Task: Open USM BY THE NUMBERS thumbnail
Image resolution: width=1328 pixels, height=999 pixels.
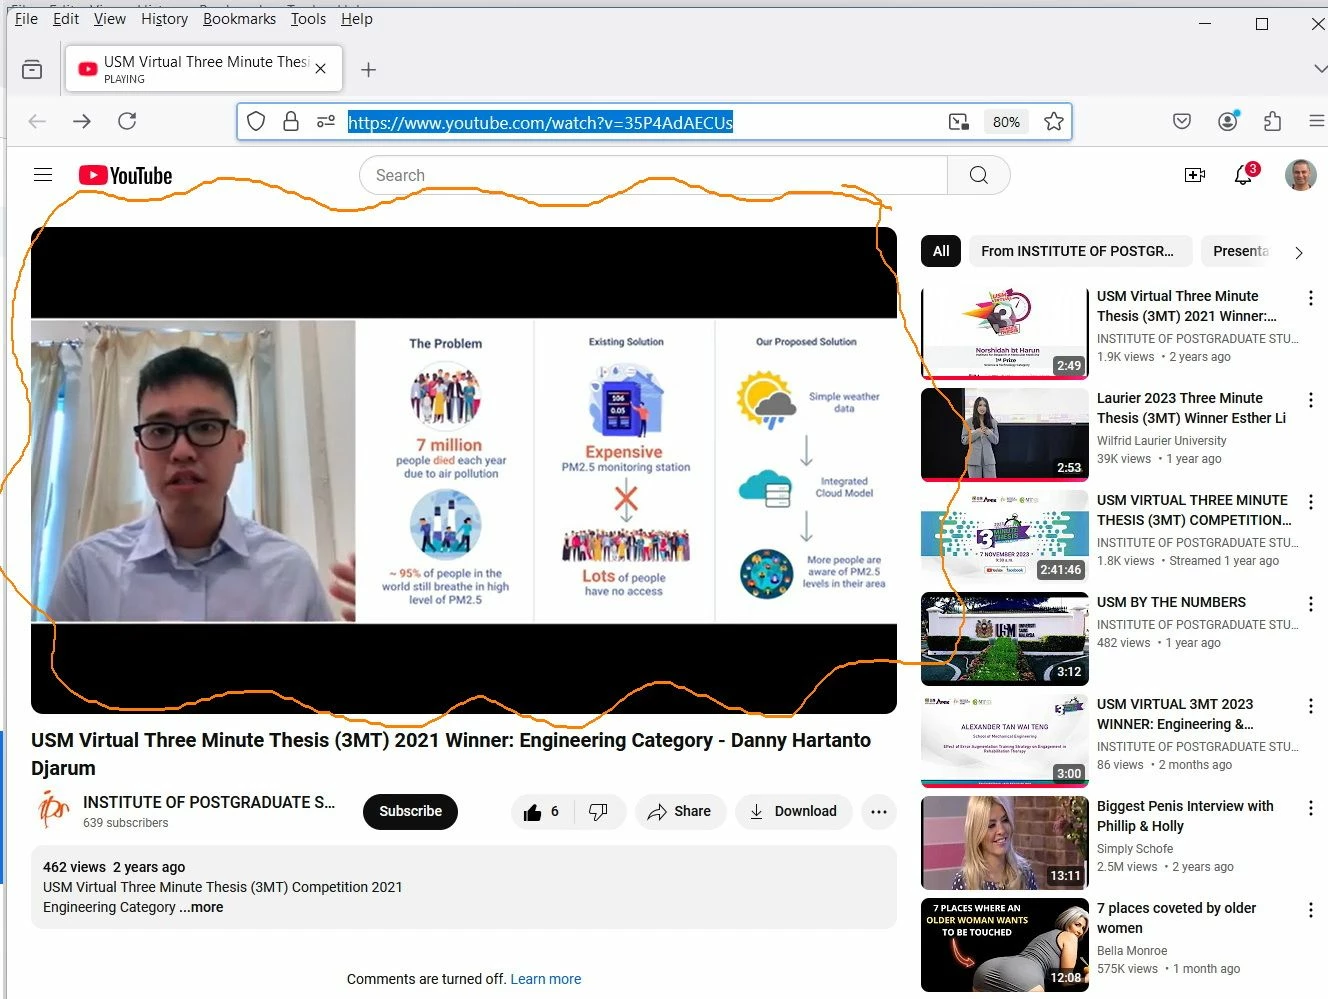Action: pyautogui.click(x=1004, y=638)
